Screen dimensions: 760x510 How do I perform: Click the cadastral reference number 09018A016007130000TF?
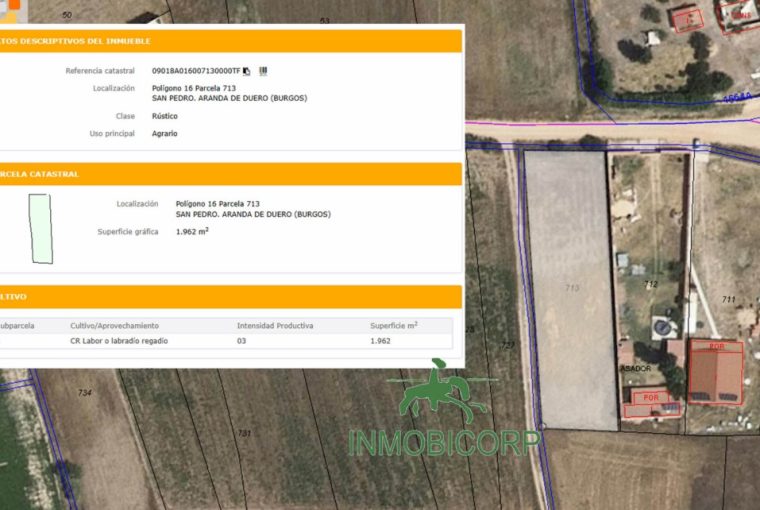[195, 71]
